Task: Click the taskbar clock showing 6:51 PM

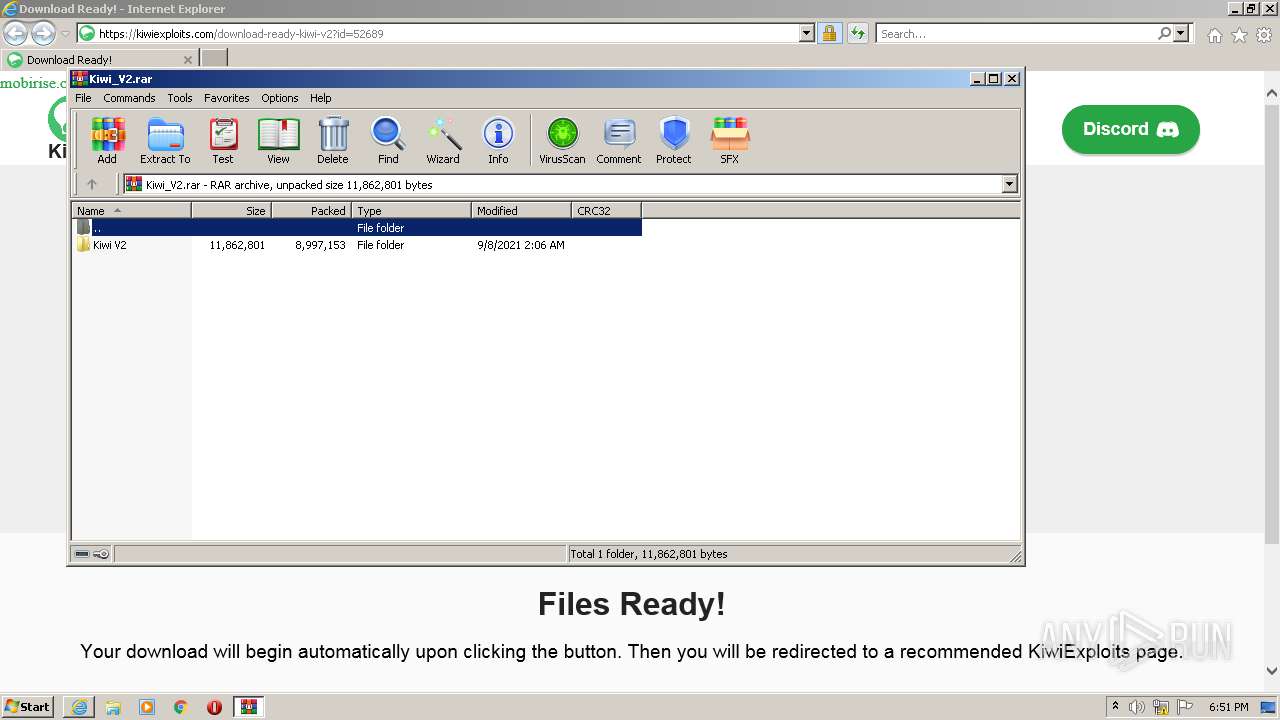Action: 1228,707
